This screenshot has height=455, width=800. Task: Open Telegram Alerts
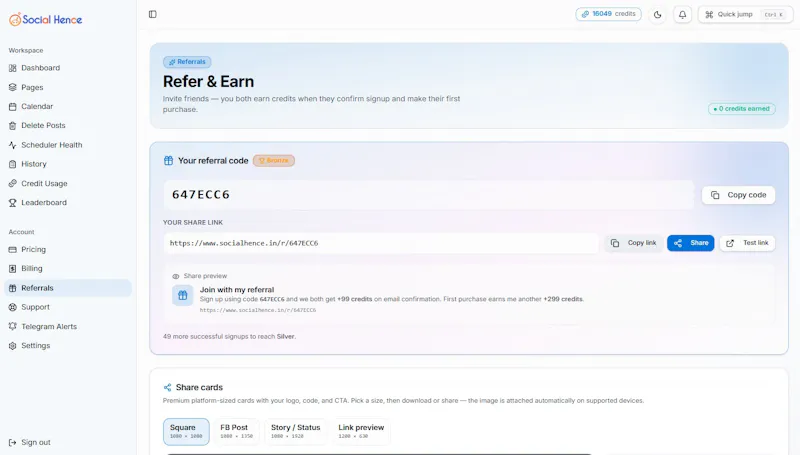point(68,326)
